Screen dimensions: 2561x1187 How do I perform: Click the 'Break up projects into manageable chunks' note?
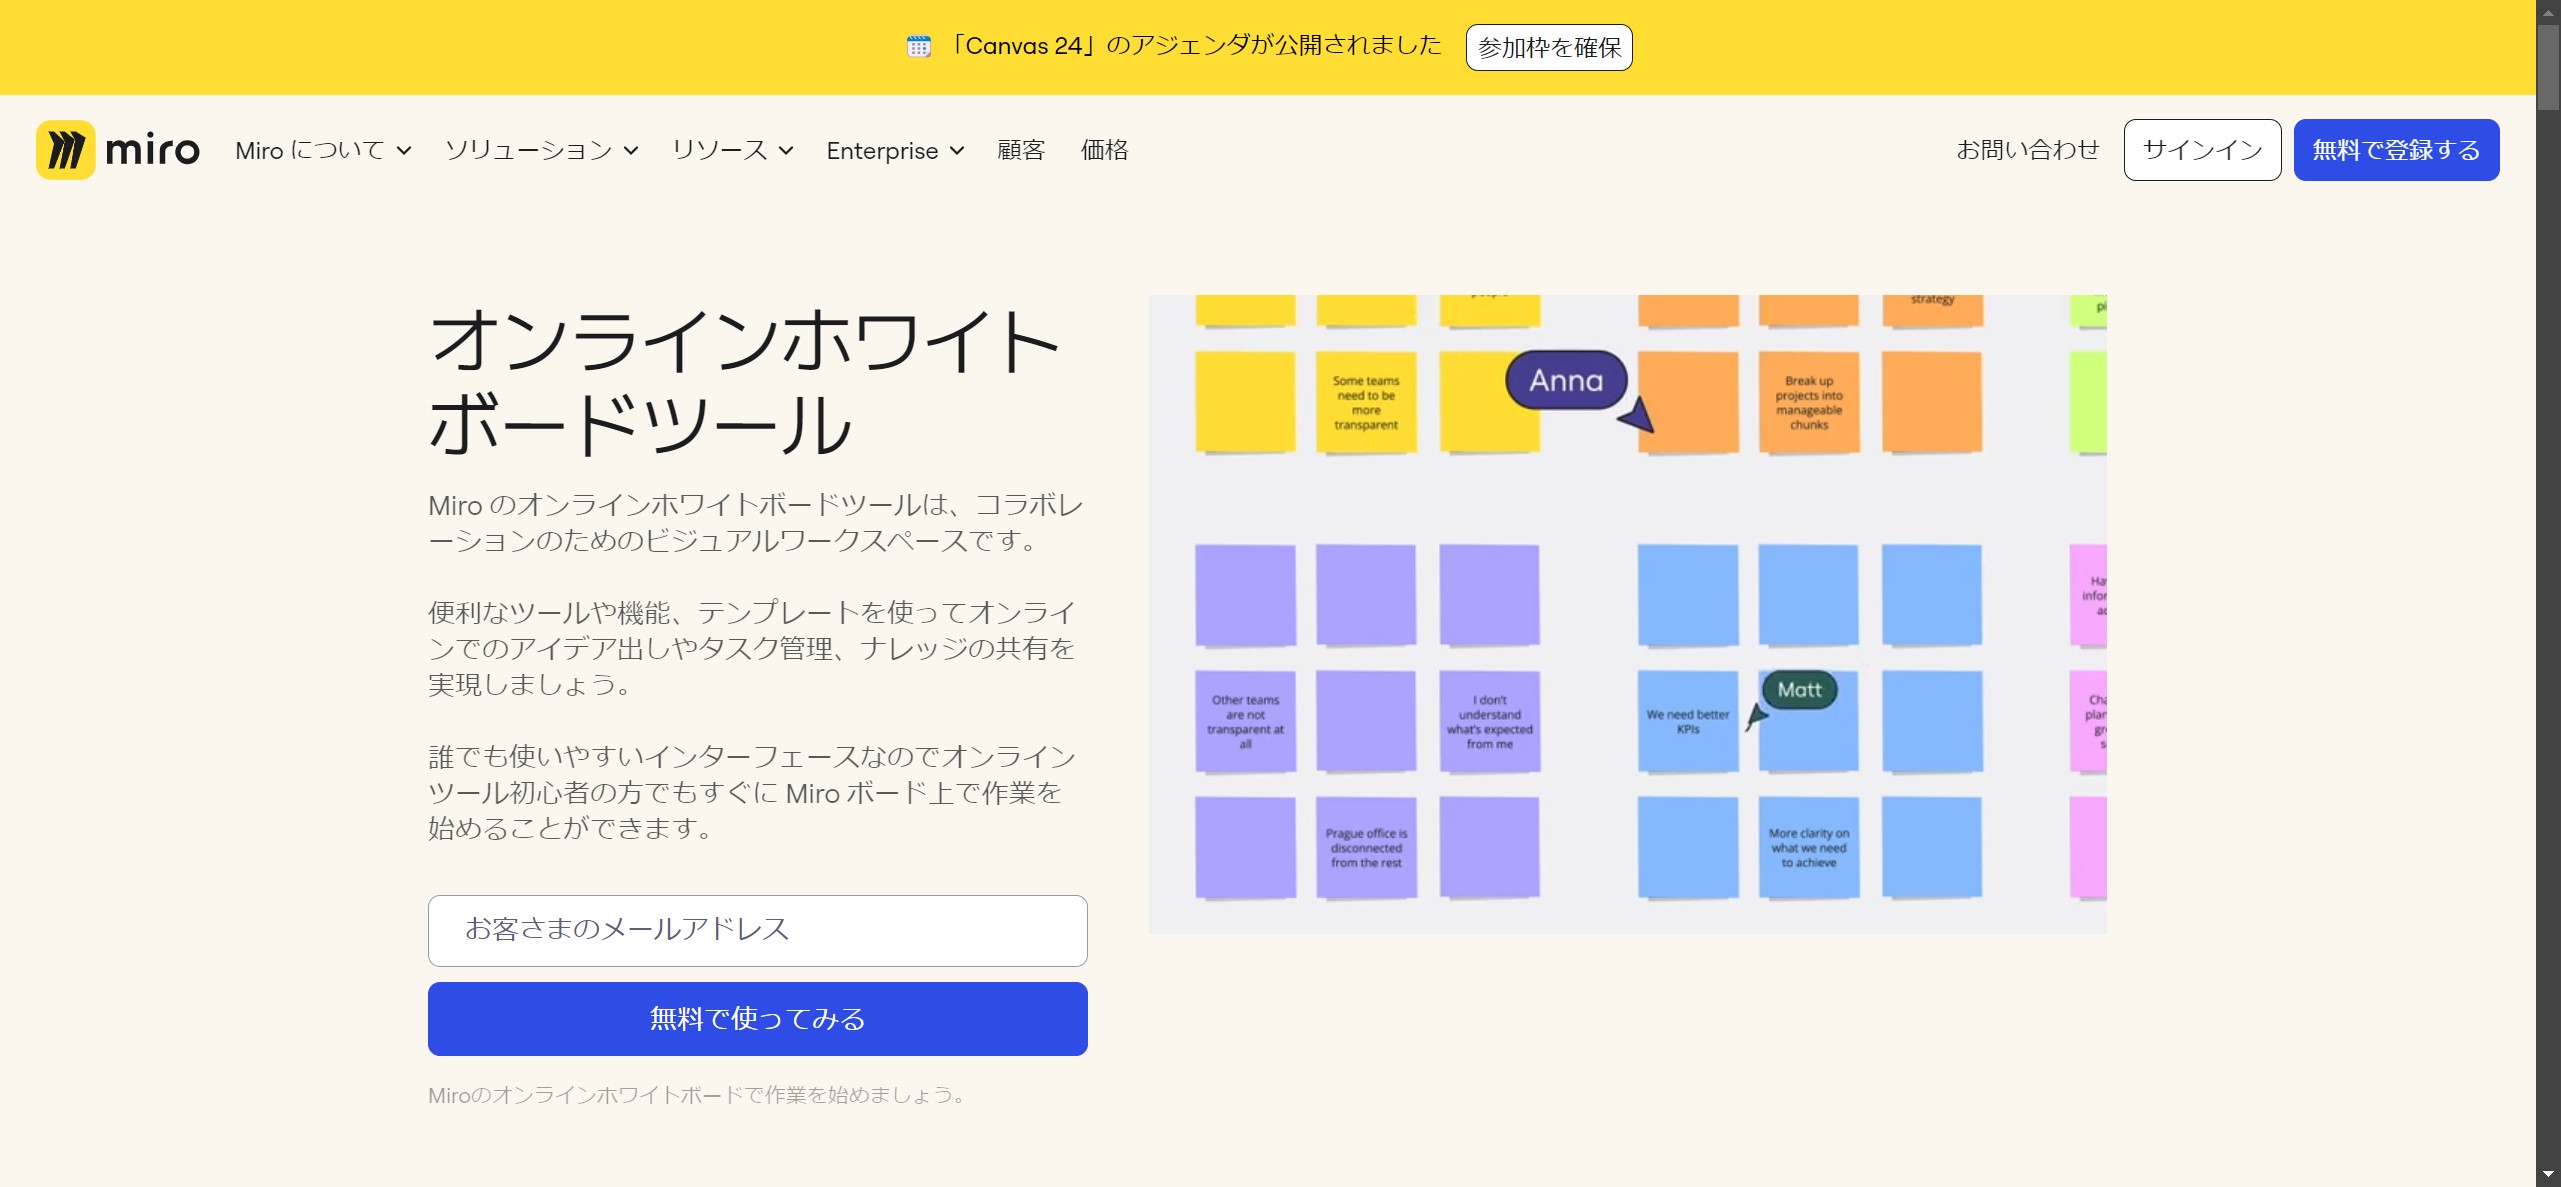coord(1809,402)
